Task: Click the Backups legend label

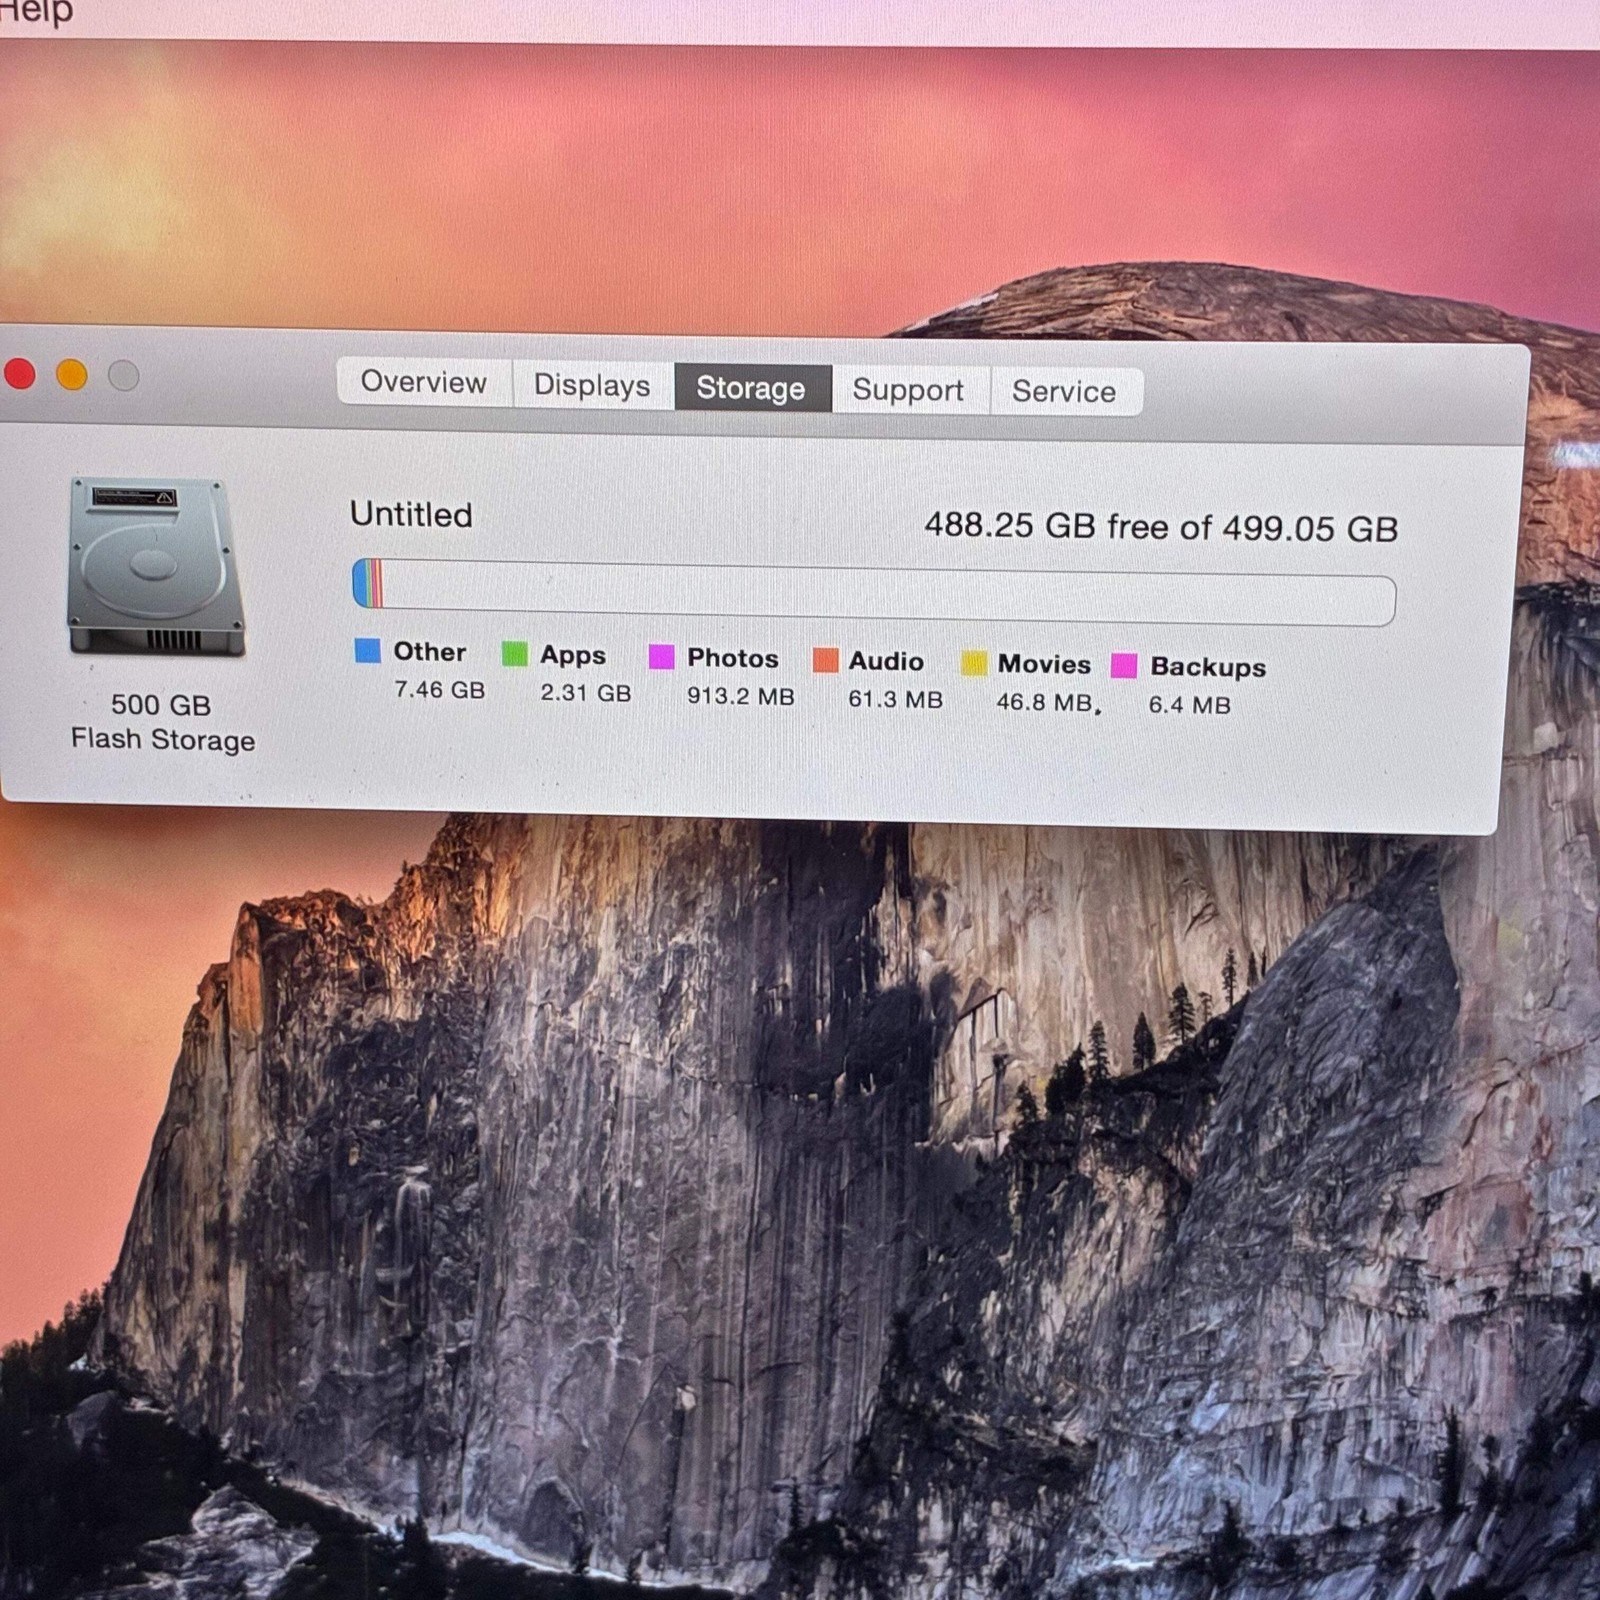Action: coord(1208,667)
